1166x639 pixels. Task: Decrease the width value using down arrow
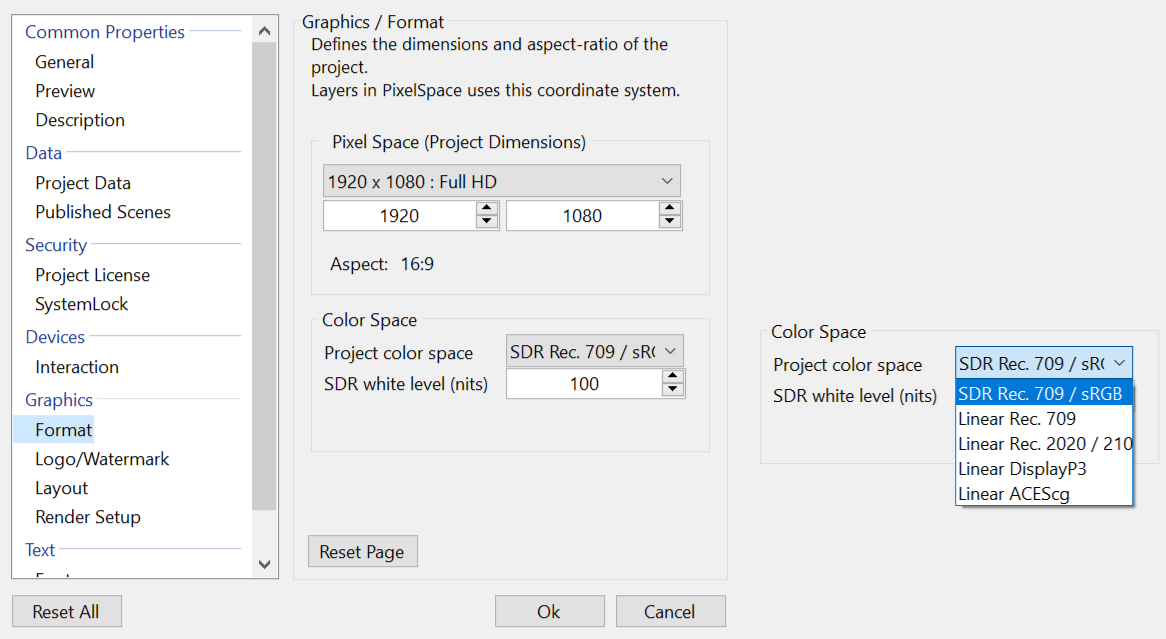tap(487, 222)
